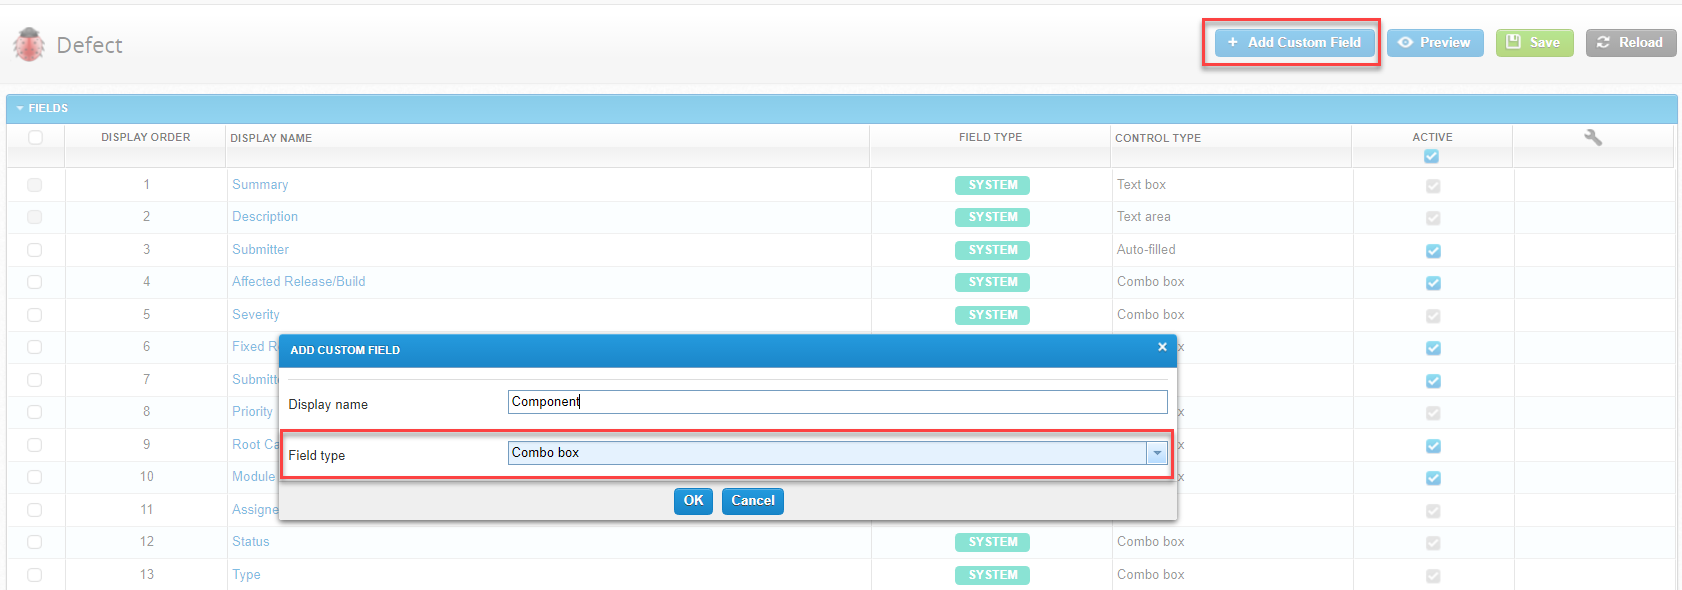Open the Affected Release/Build field link
This screenshot has height=590, width=1682.
(x=298, y=282)
